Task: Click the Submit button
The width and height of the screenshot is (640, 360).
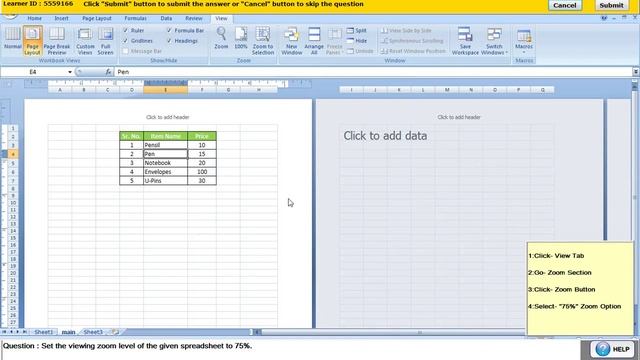Action: 611,5
